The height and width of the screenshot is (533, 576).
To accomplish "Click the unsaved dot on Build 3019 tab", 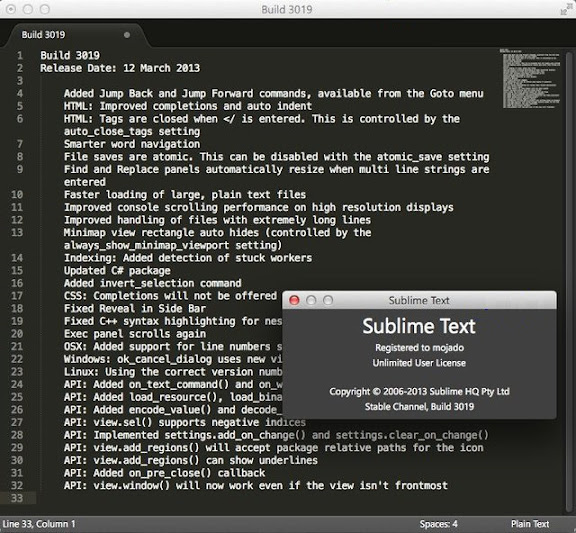I will 127,35.
